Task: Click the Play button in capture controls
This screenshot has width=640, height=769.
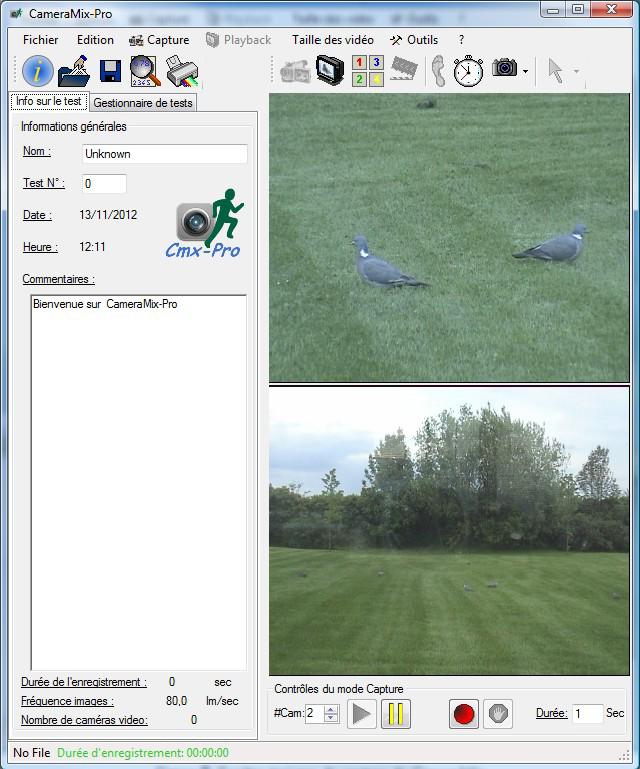Action: coord(361,714)
